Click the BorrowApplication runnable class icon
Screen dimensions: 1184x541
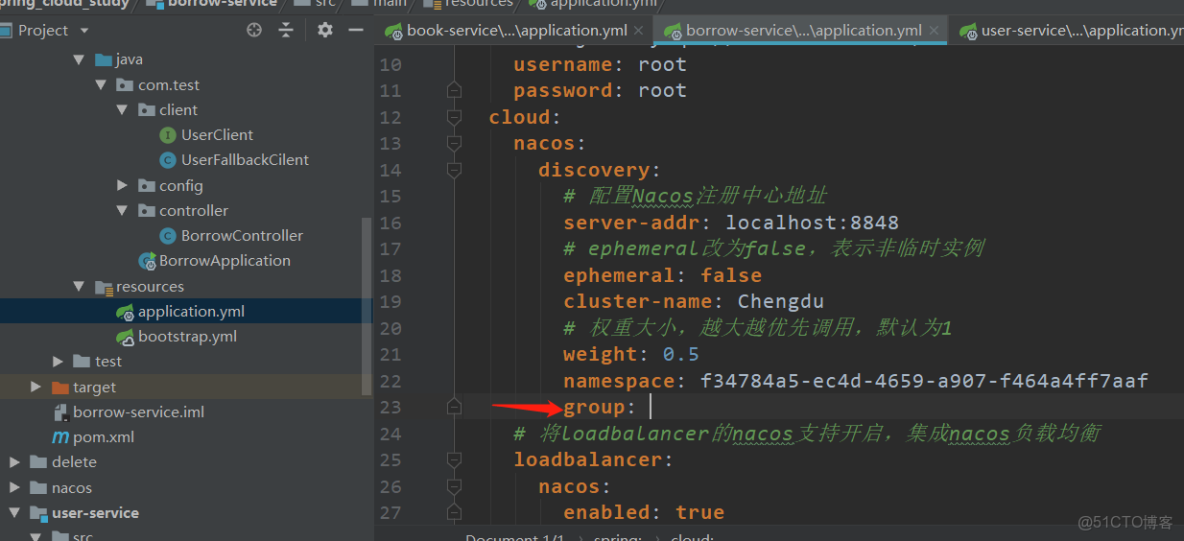click(x=146, y=261)
